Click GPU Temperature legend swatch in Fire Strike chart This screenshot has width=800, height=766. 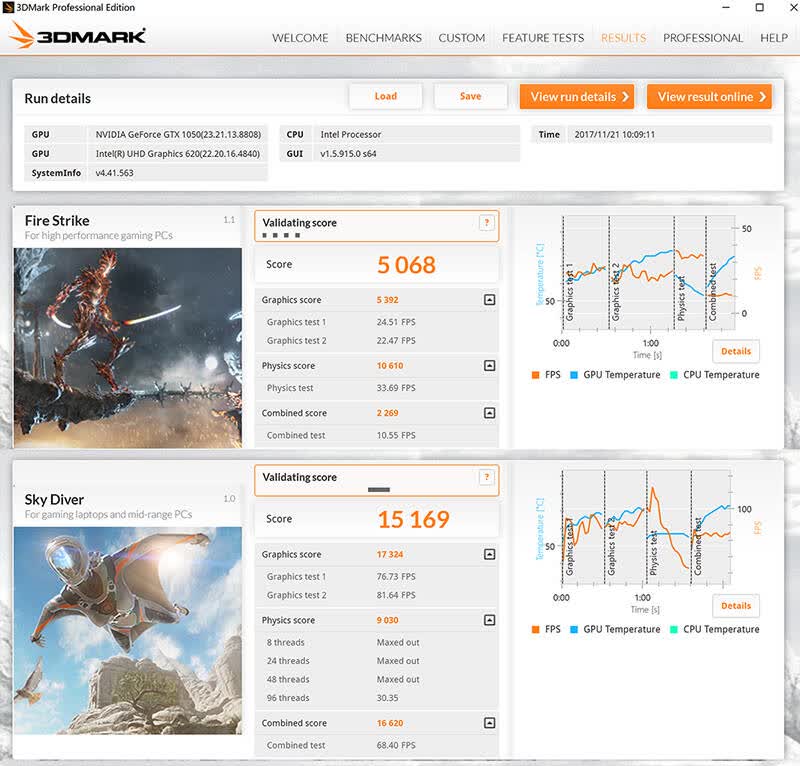point(574,375)
